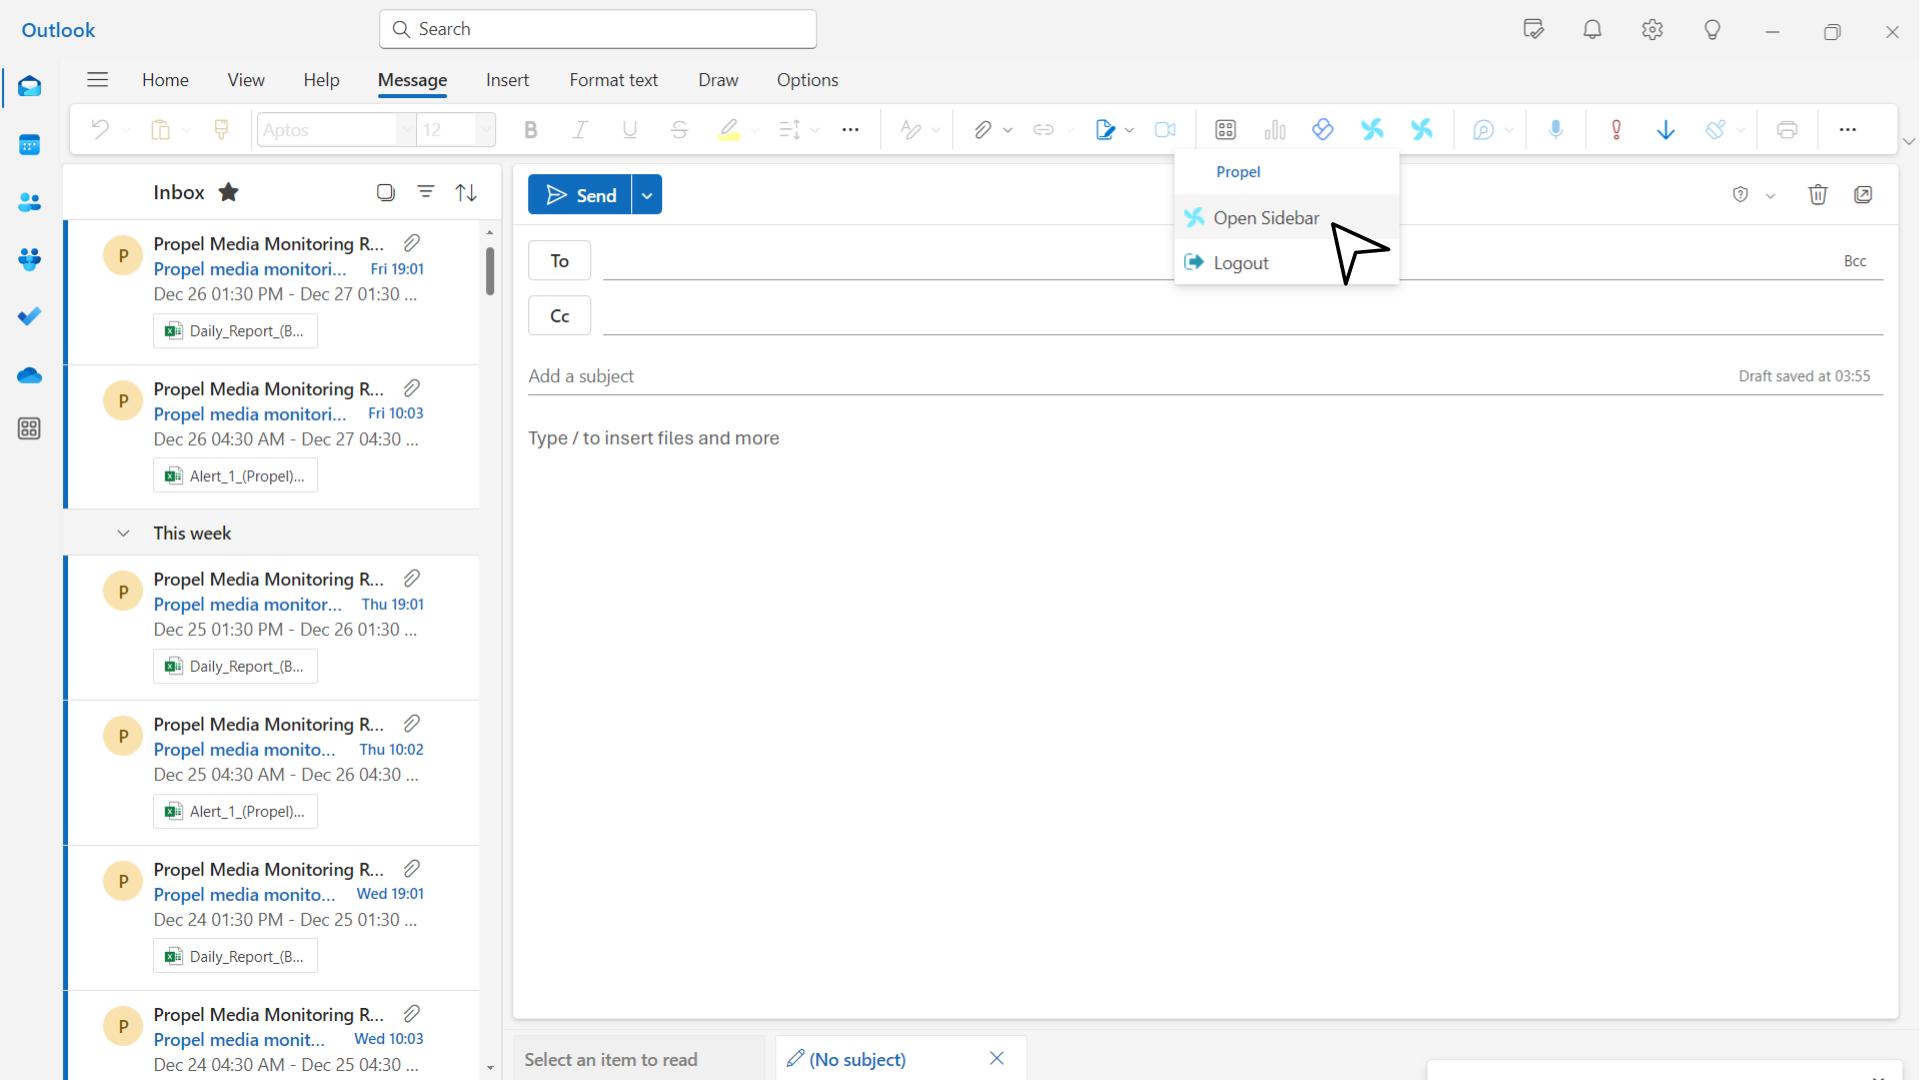Open the Calendar module icon
1920x1080 pixels.
coord(29,145)
